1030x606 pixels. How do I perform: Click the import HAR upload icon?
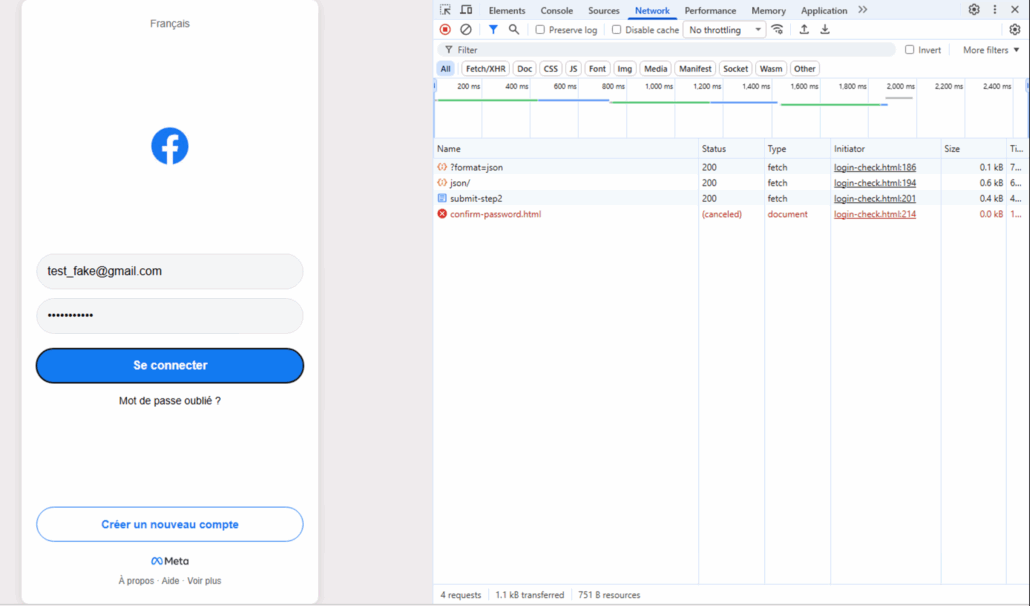(x=804, y=30)
